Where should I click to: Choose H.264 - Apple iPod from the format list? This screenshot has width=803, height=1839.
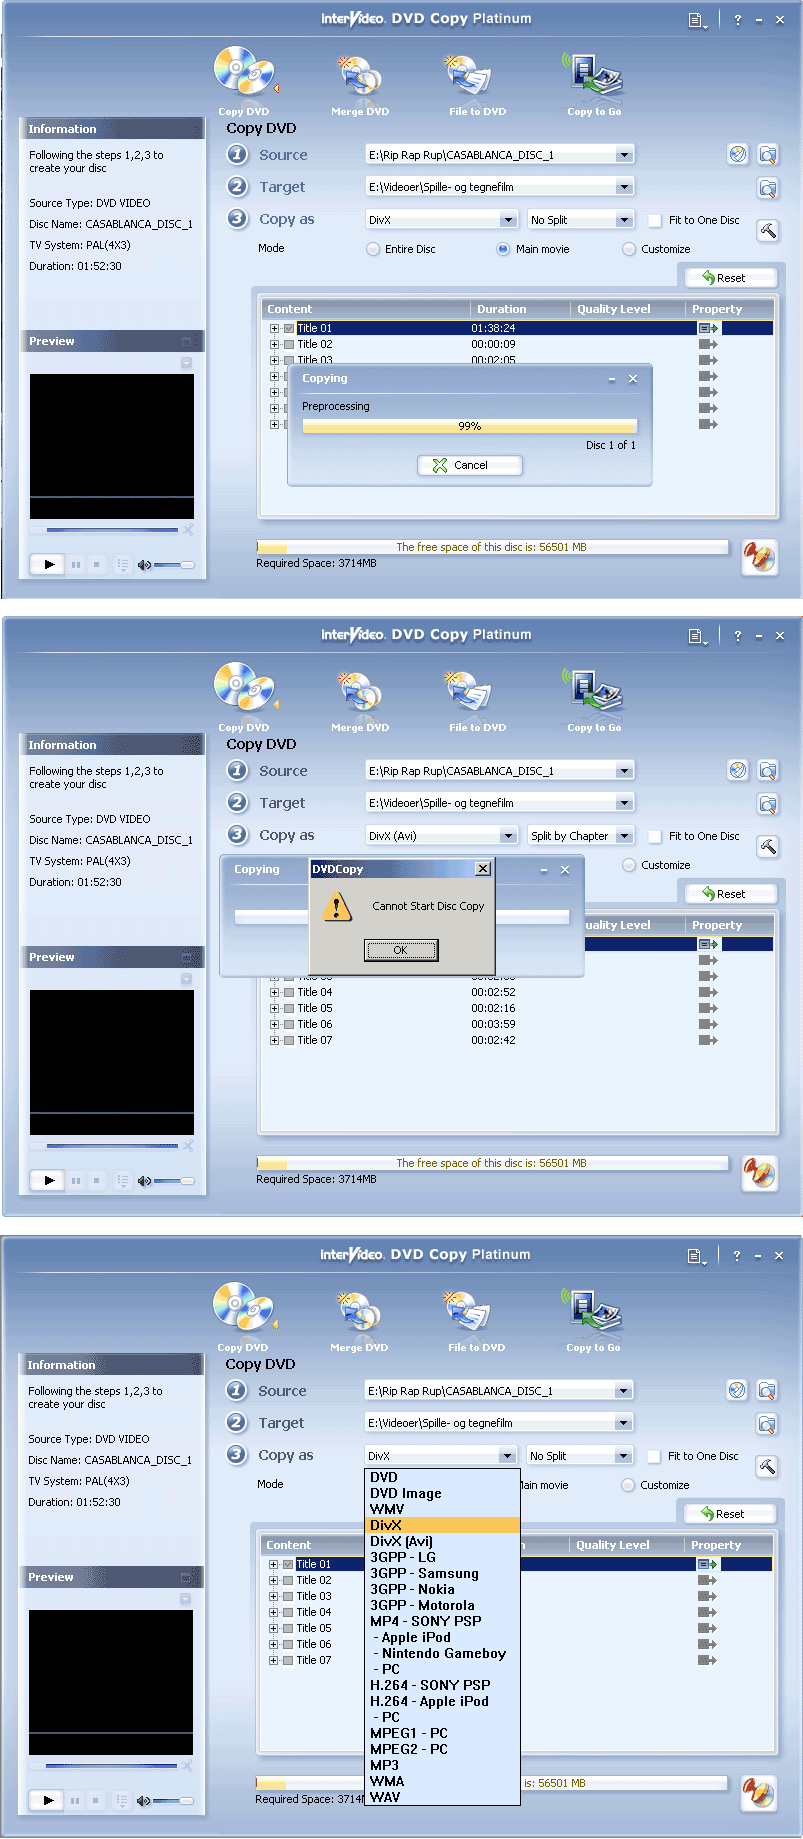443,1701
